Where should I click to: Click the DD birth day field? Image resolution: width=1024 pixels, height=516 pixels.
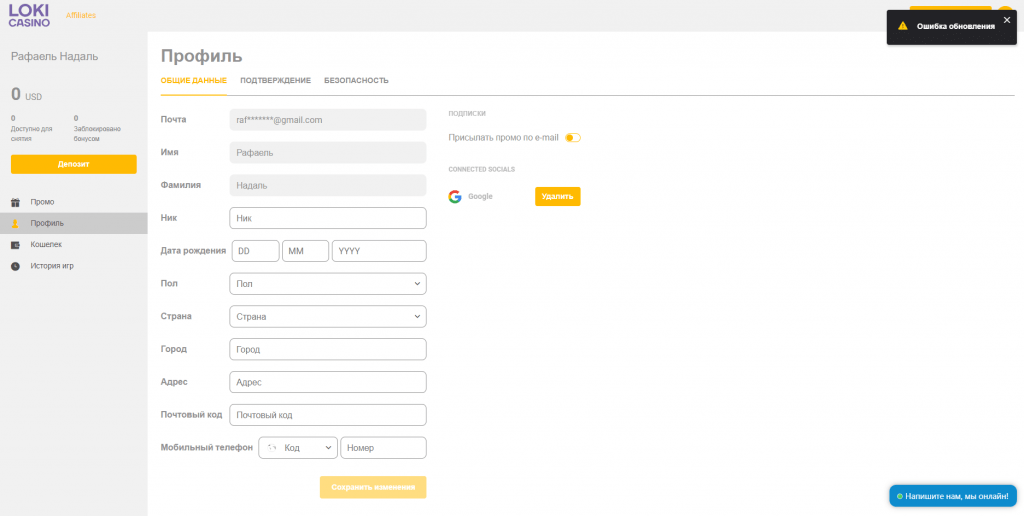click(x=255, y=251)
